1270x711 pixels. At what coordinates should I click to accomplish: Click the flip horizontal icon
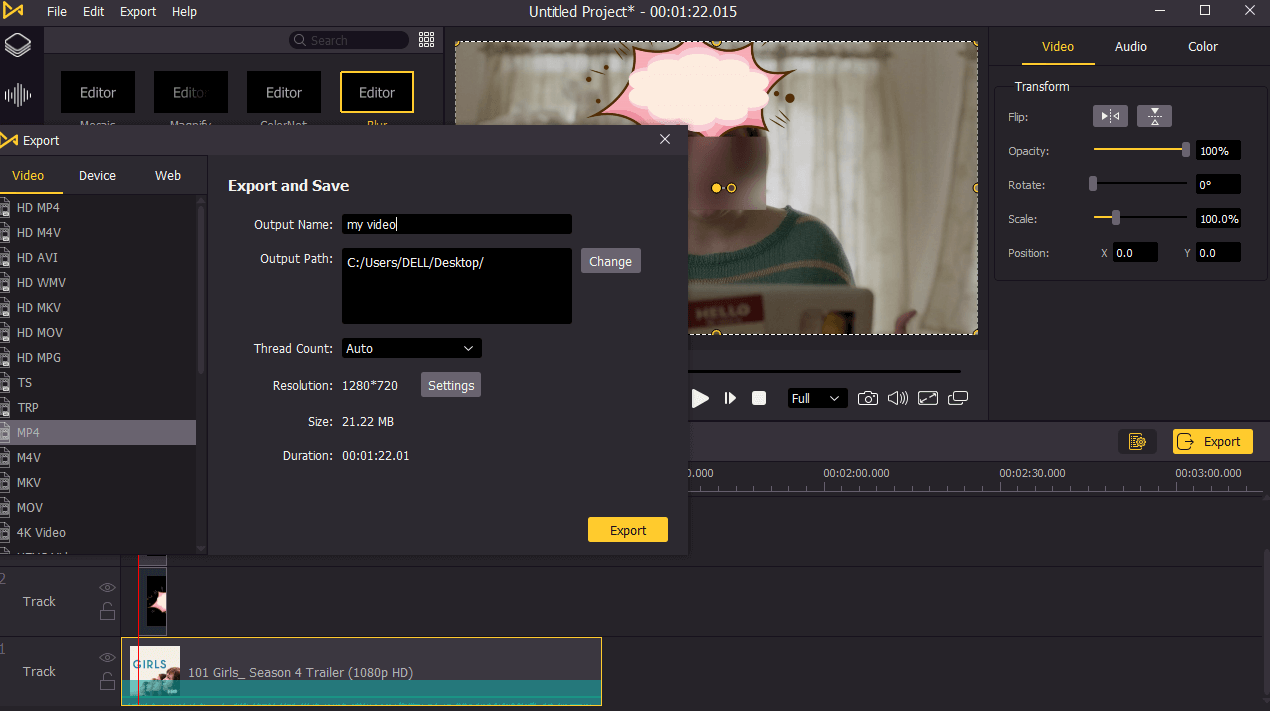(x=1110, y=116)
